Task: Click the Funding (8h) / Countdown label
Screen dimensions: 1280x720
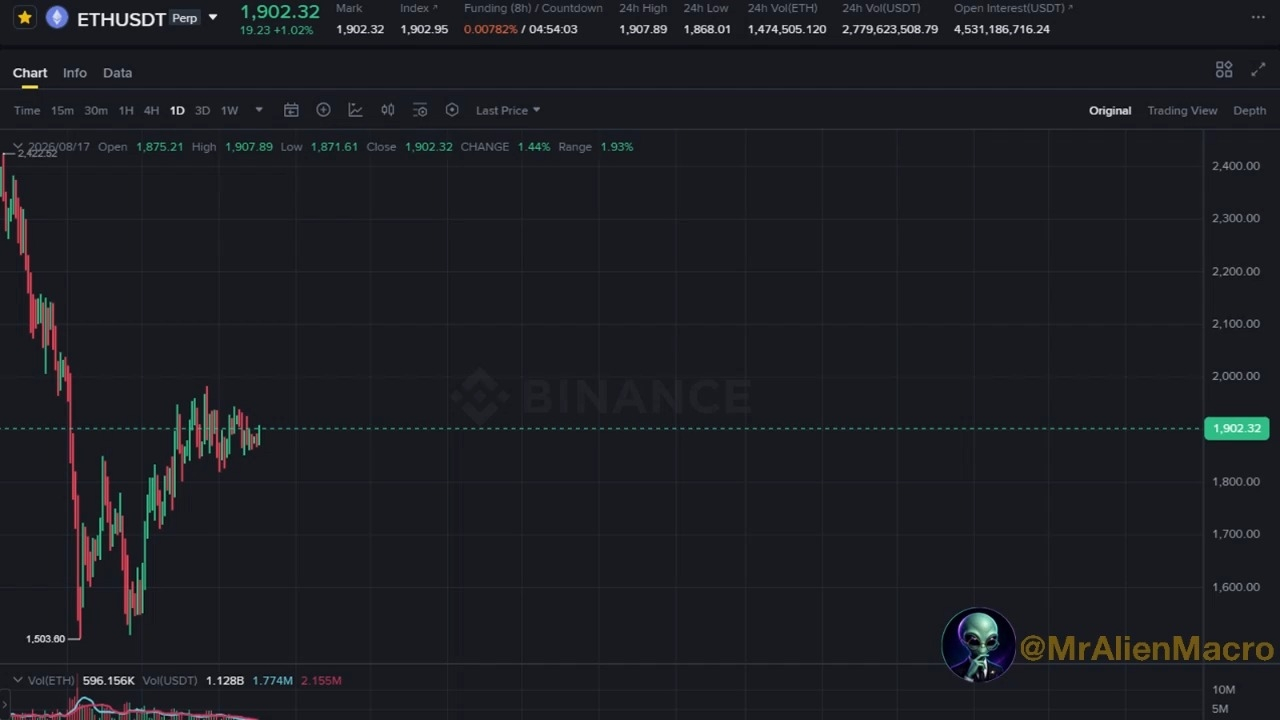Action: coord(533,8)
